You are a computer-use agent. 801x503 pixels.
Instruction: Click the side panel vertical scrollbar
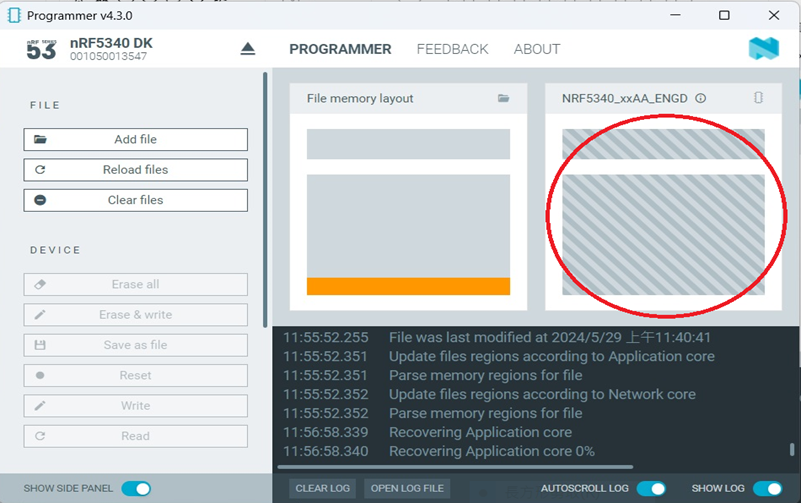tap(265, 200)
